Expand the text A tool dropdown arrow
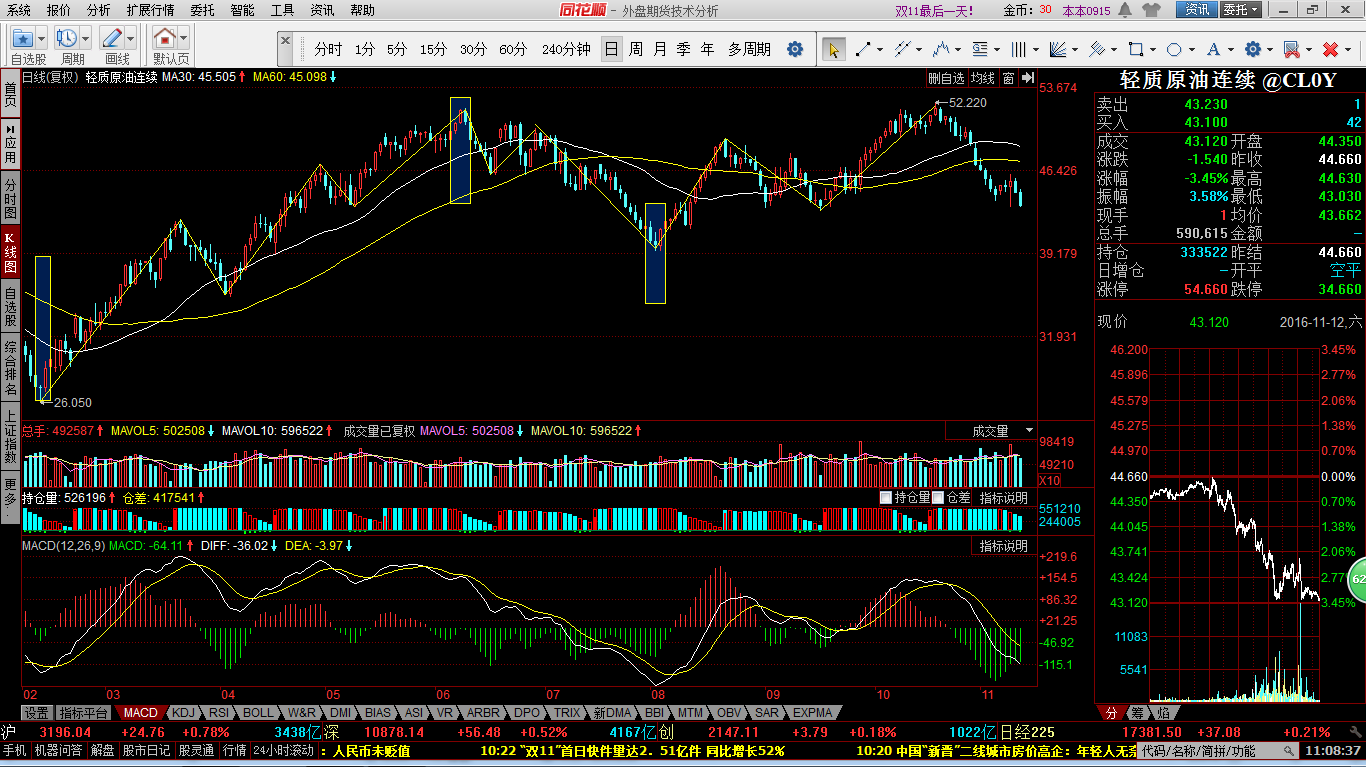This screenshot has height=767, width=1366. coord(1229,49)
